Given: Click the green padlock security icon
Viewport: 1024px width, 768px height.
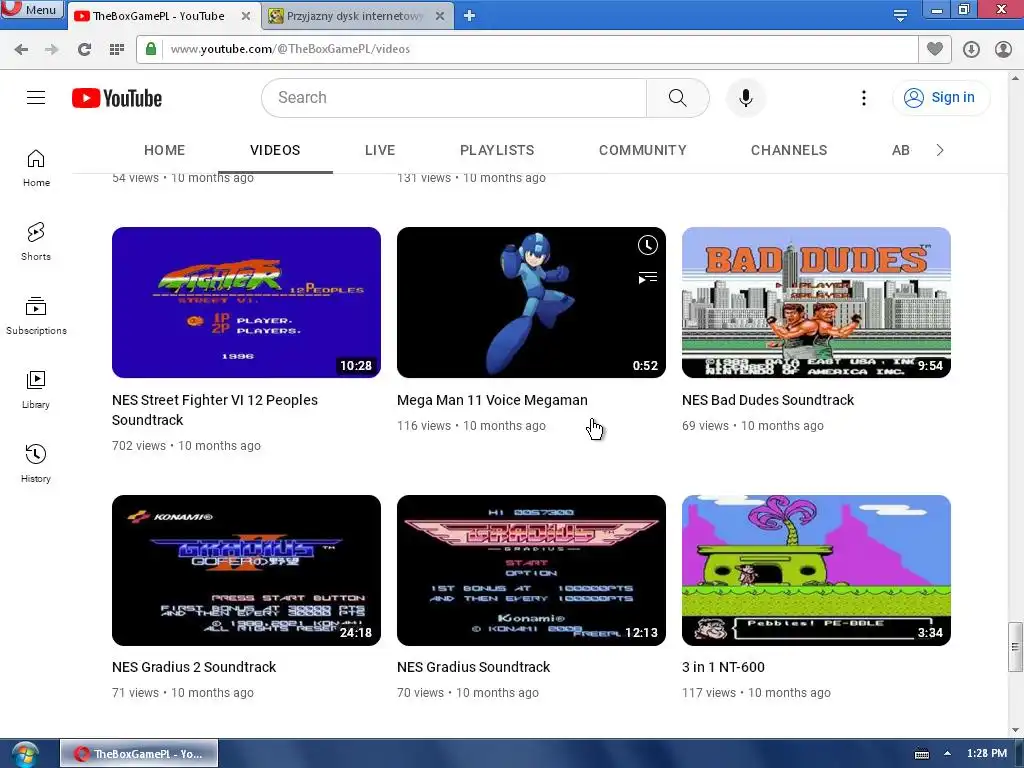Looking at the screenshot, I should [151, 49].
